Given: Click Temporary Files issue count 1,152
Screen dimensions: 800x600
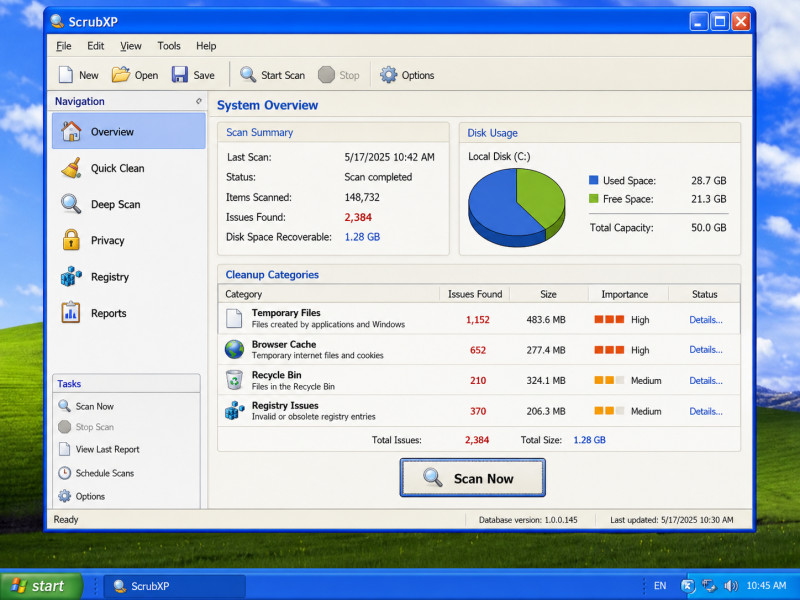Looking at the screenshot, I should coord(478,320).
